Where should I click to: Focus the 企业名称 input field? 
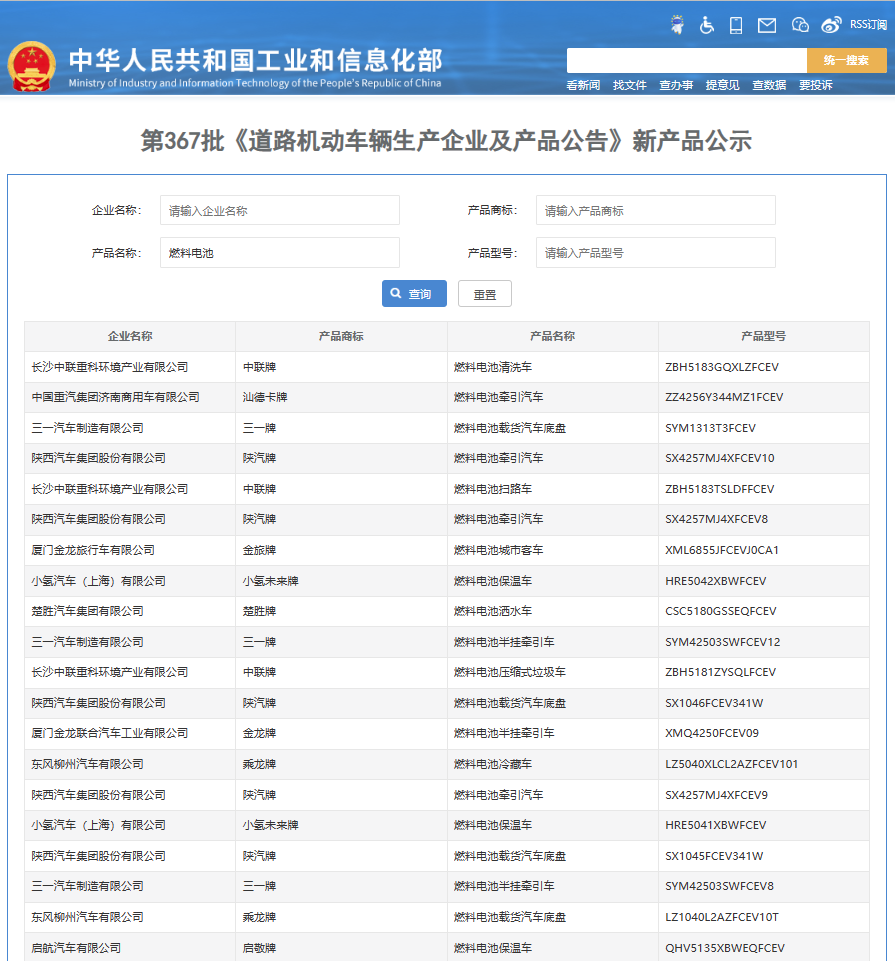(280, 211)
